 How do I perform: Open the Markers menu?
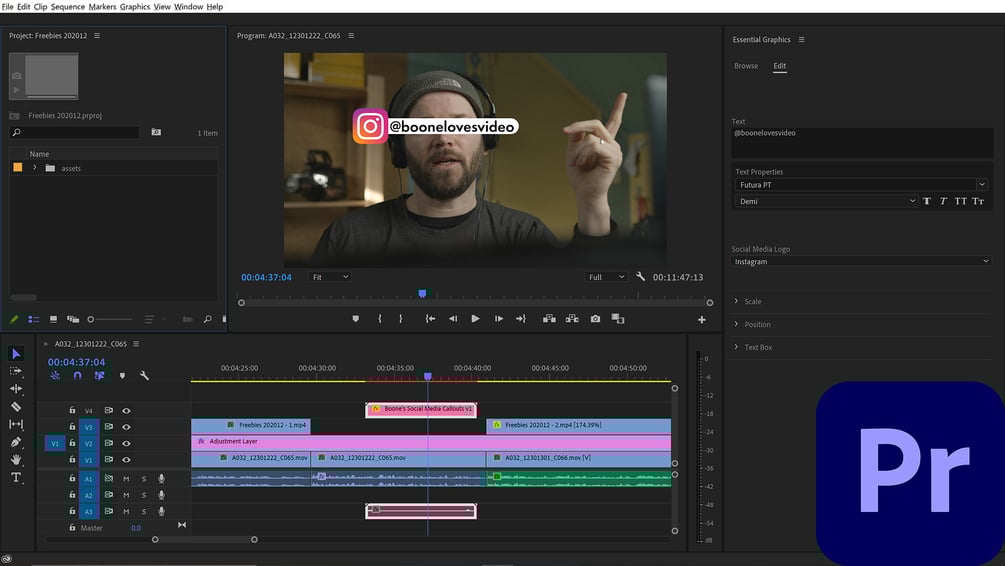coord(103,6)
